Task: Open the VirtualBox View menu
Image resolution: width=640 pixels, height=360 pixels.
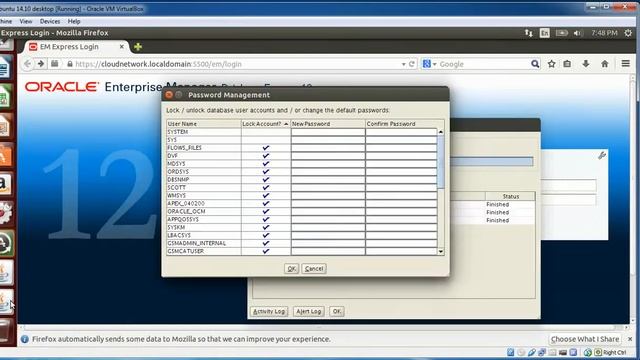Action: coord(26,21)
